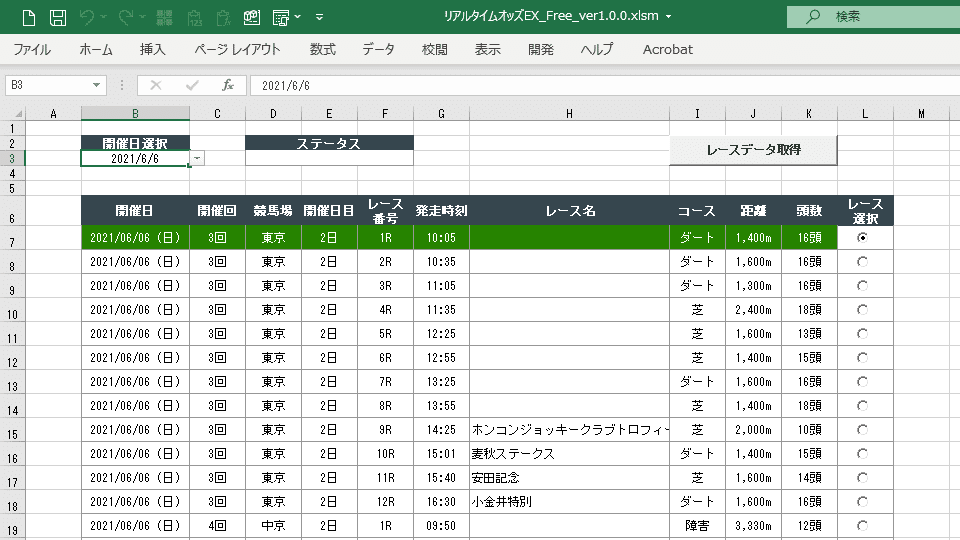Viewport: 960px width, 540px height.
Task: Click the Undo arrow icon
Action: (87, 18)
